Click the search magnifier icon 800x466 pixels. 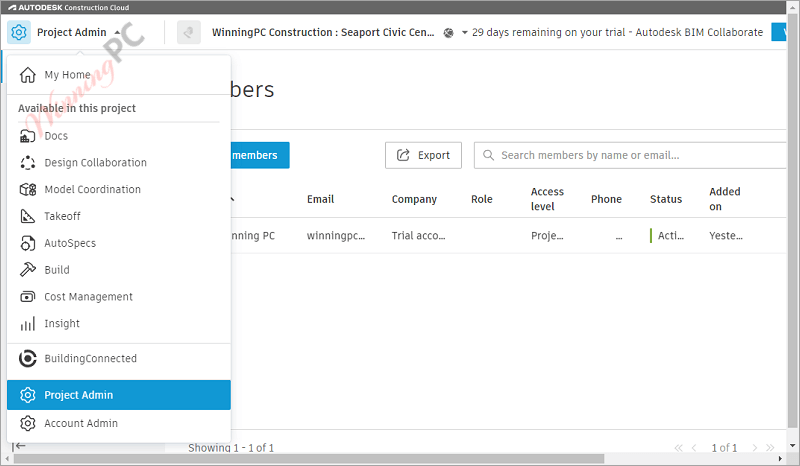point(488,155)
